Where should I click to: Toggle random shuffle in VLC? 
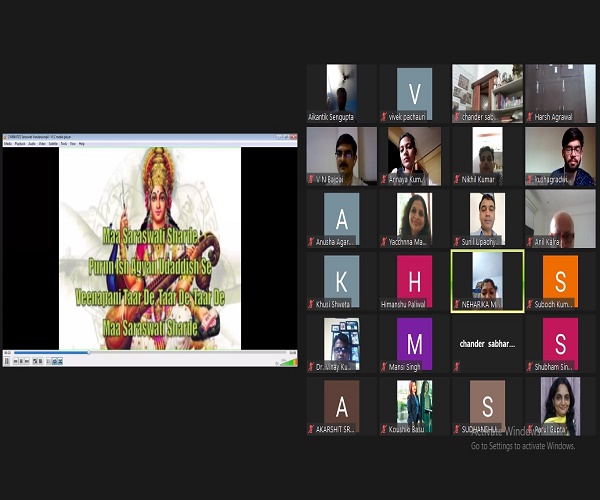click(x=60, y=361)
